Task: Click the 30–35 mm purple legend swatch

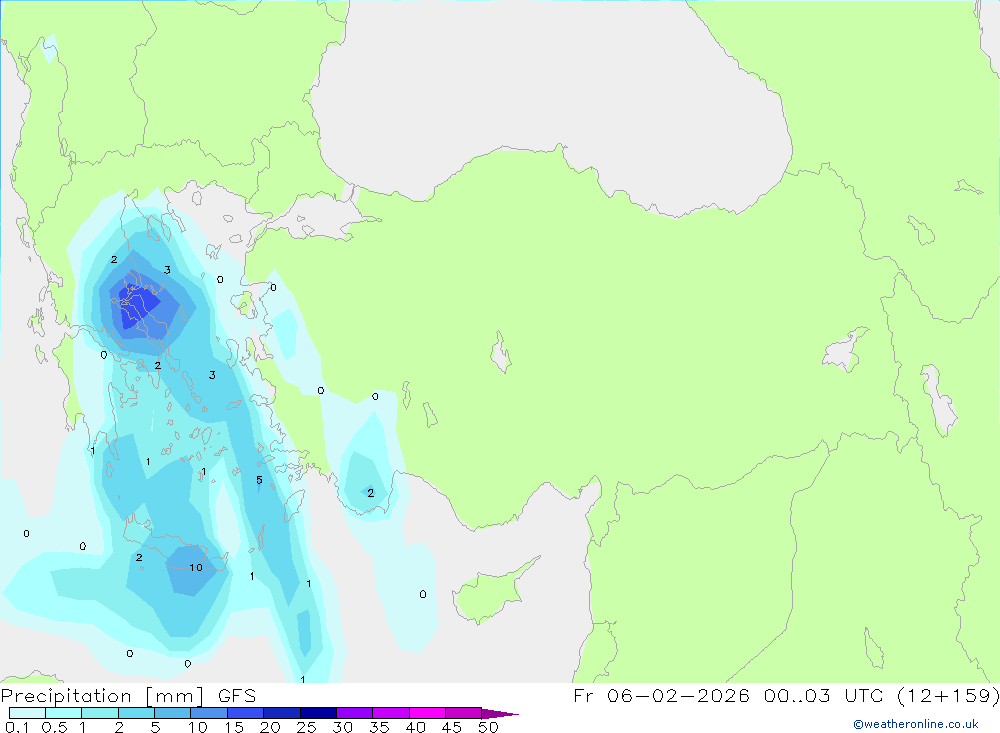Action: [355, 713]
